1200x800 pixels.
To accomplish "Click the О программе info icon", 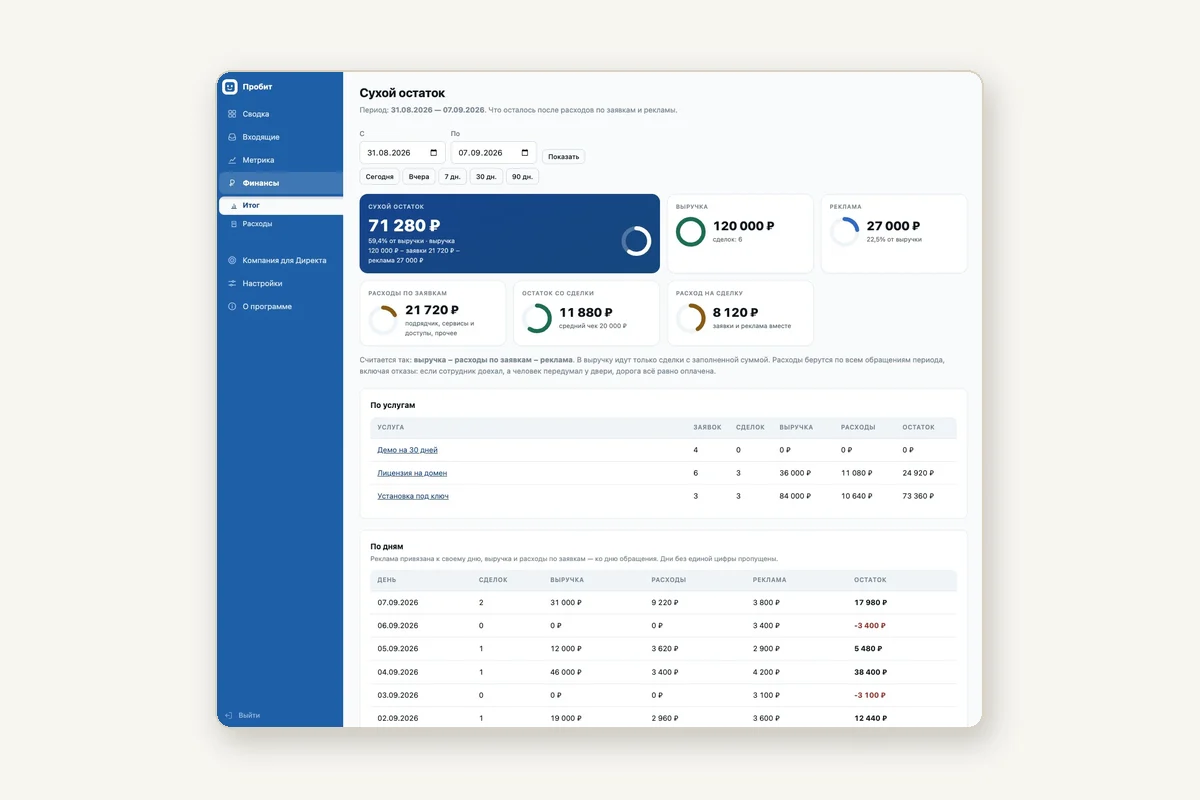I will [232, 306].
